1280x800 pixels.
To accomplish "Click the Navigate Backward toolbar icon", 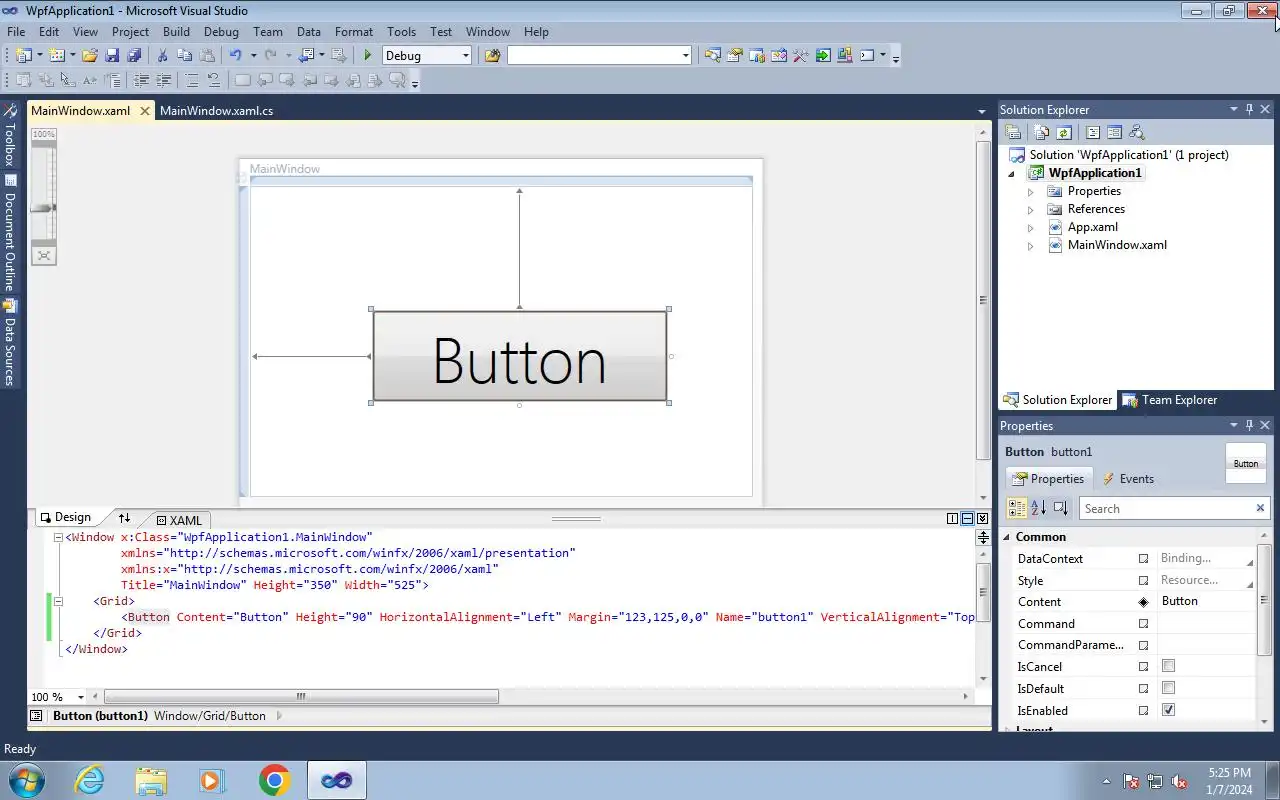I will [307, 56].
